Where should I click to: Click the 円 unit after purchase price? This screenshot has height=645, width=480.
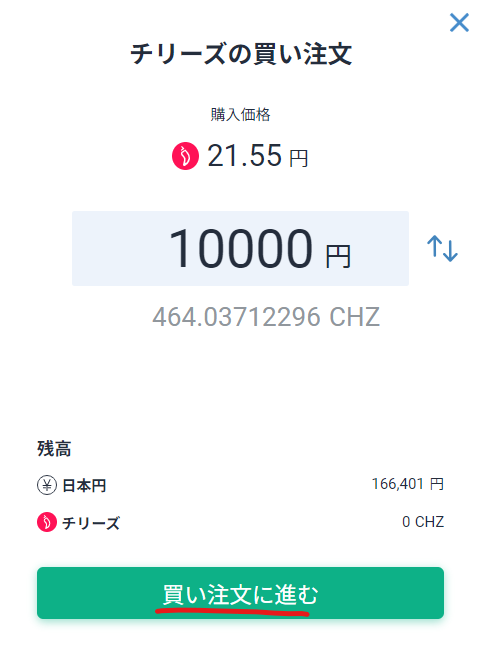click(x=299, y=159)
